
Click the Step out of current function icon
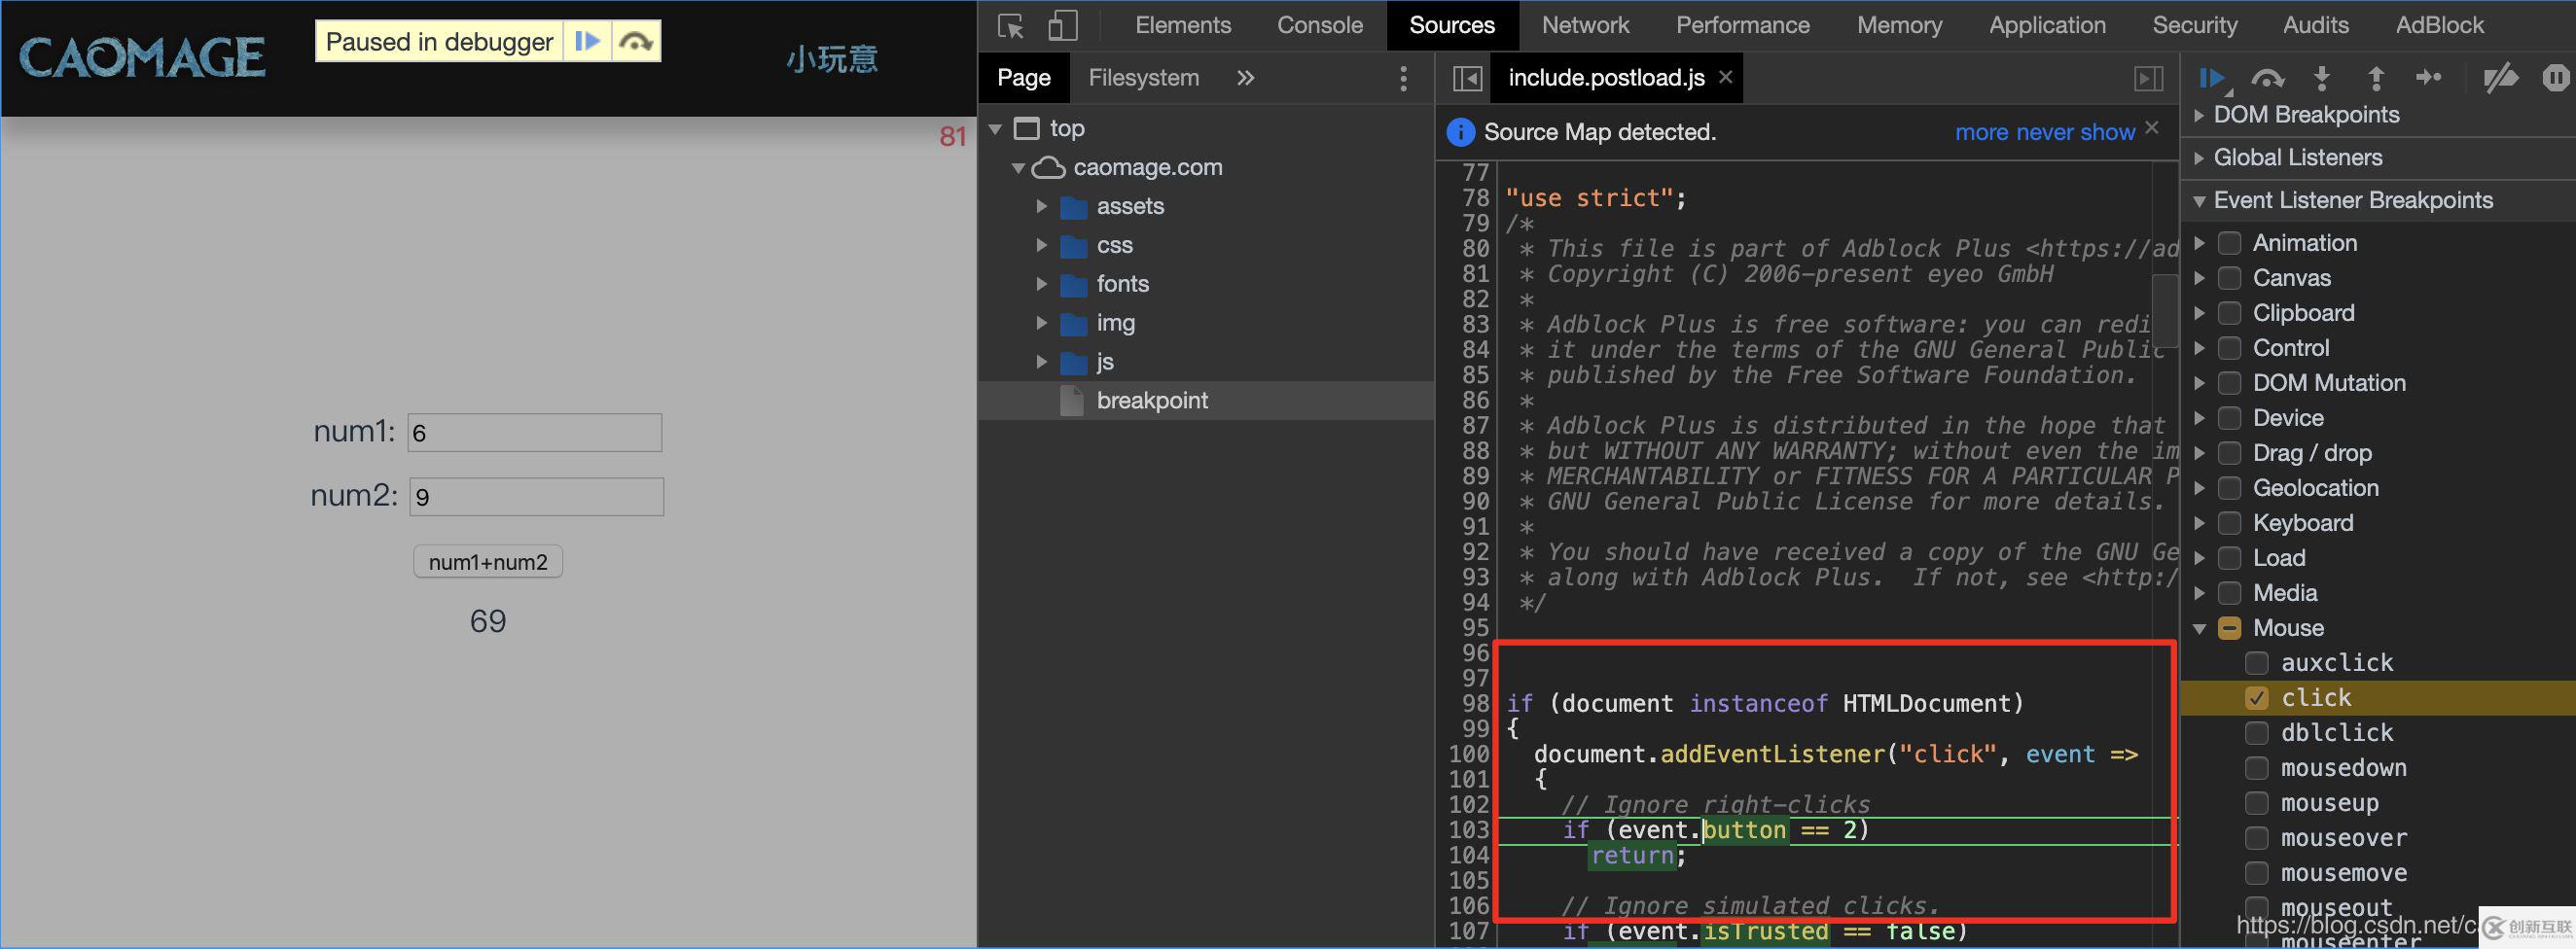[2377, 78]
